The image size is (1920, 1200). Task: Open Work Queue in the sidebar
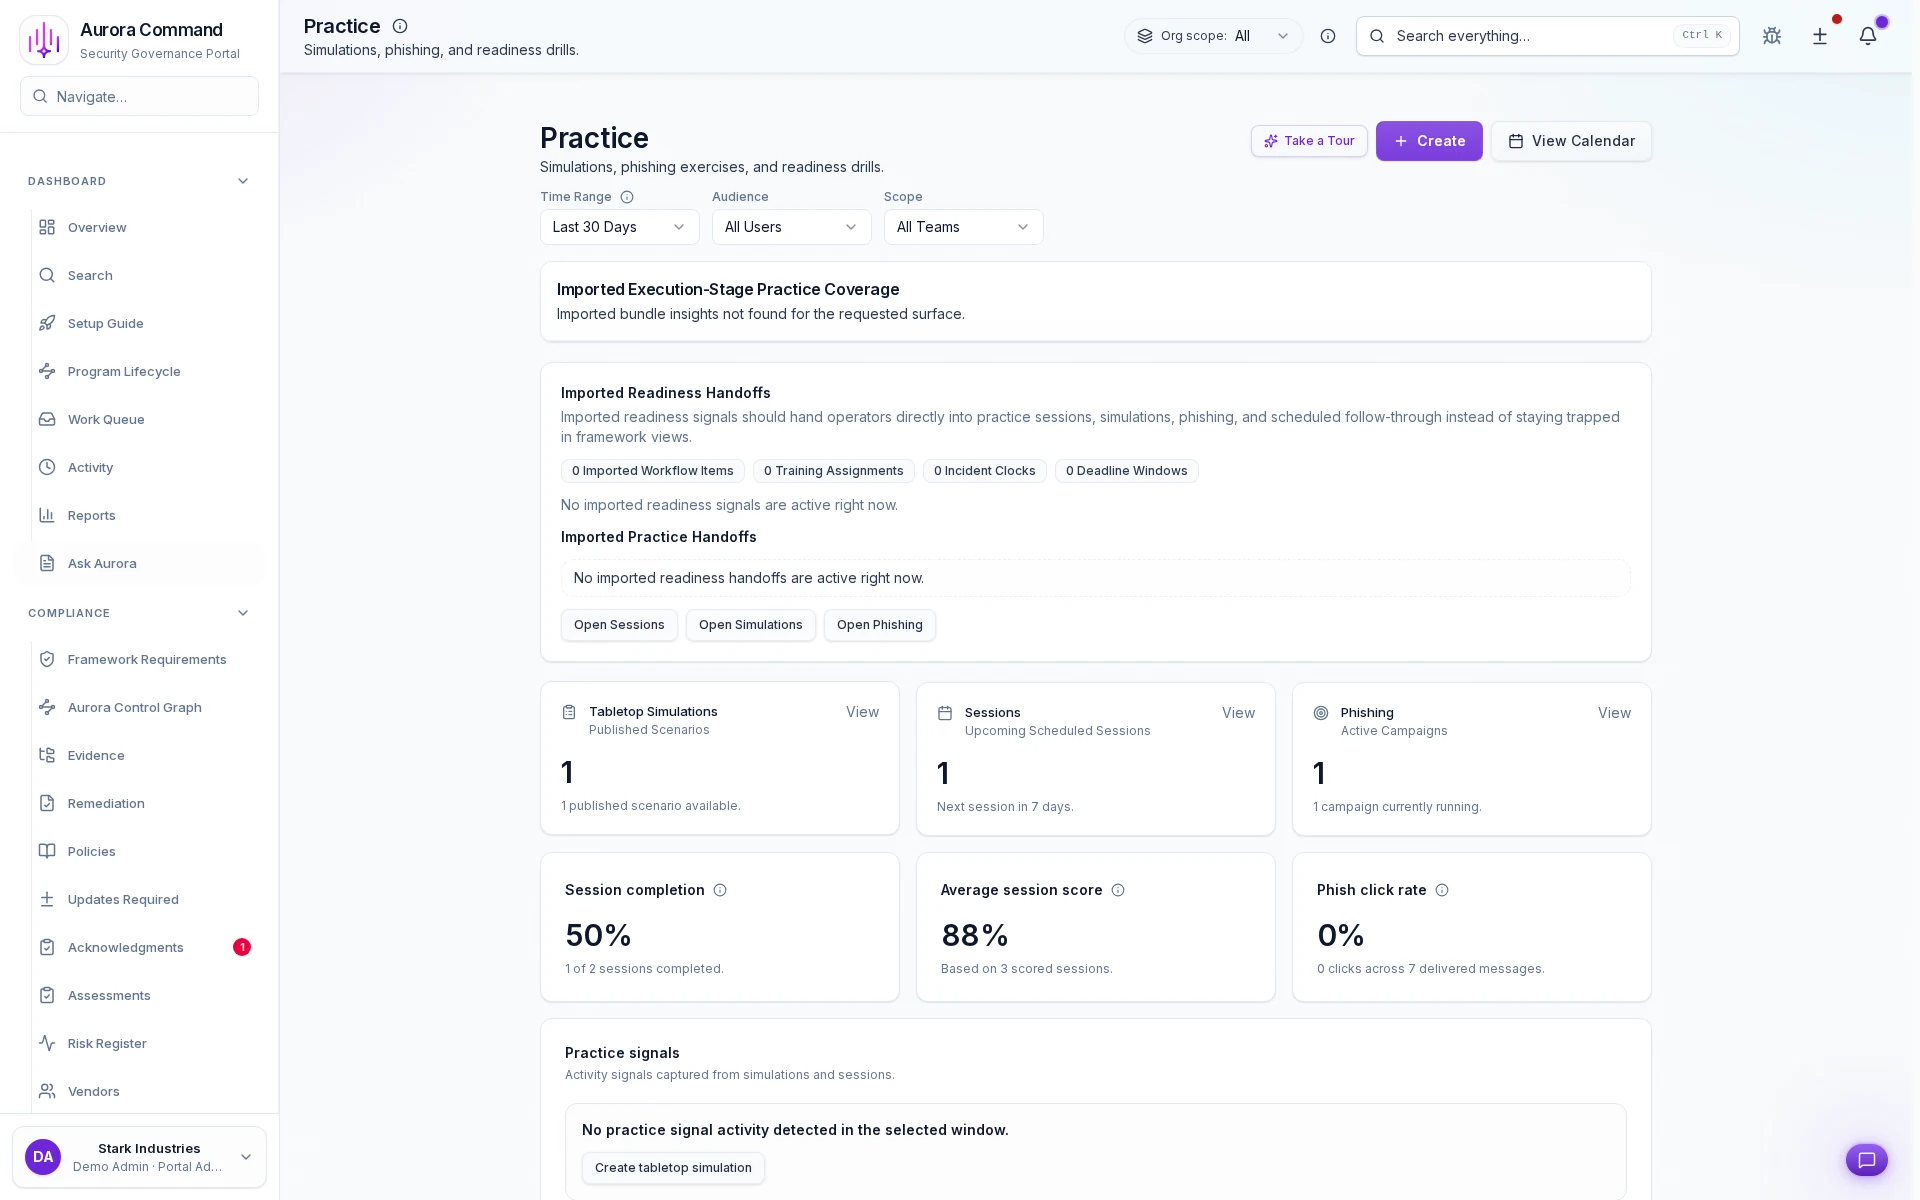[x=106, y=419]
